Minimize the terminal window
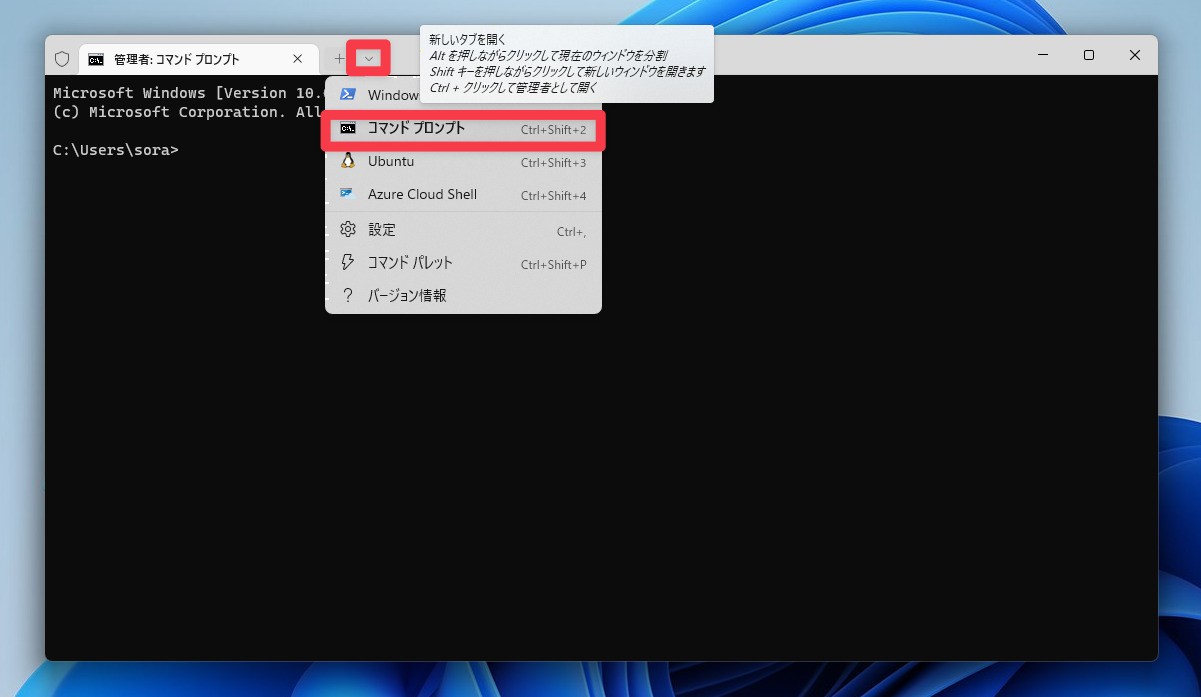The height and width of the screenshot is (697, 1201). (1043, 55)
